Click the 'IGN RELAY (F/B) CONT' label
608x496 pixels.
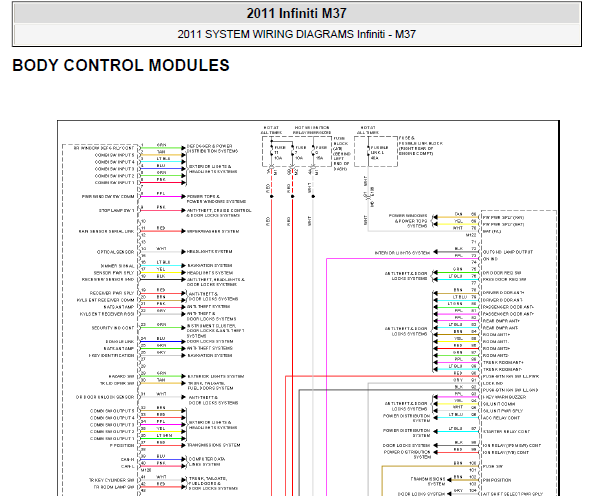coord(506,453)
